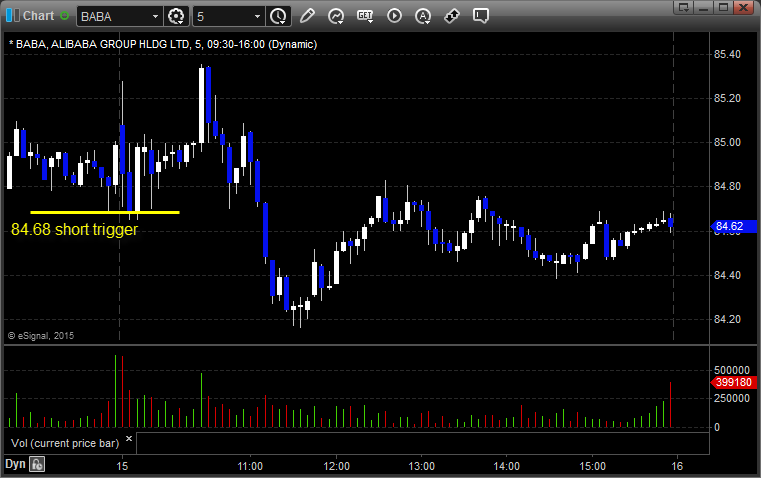This screenshot has width=761, height=478.
Task: Toggle the Dyn lock icon
Action: 37,464
